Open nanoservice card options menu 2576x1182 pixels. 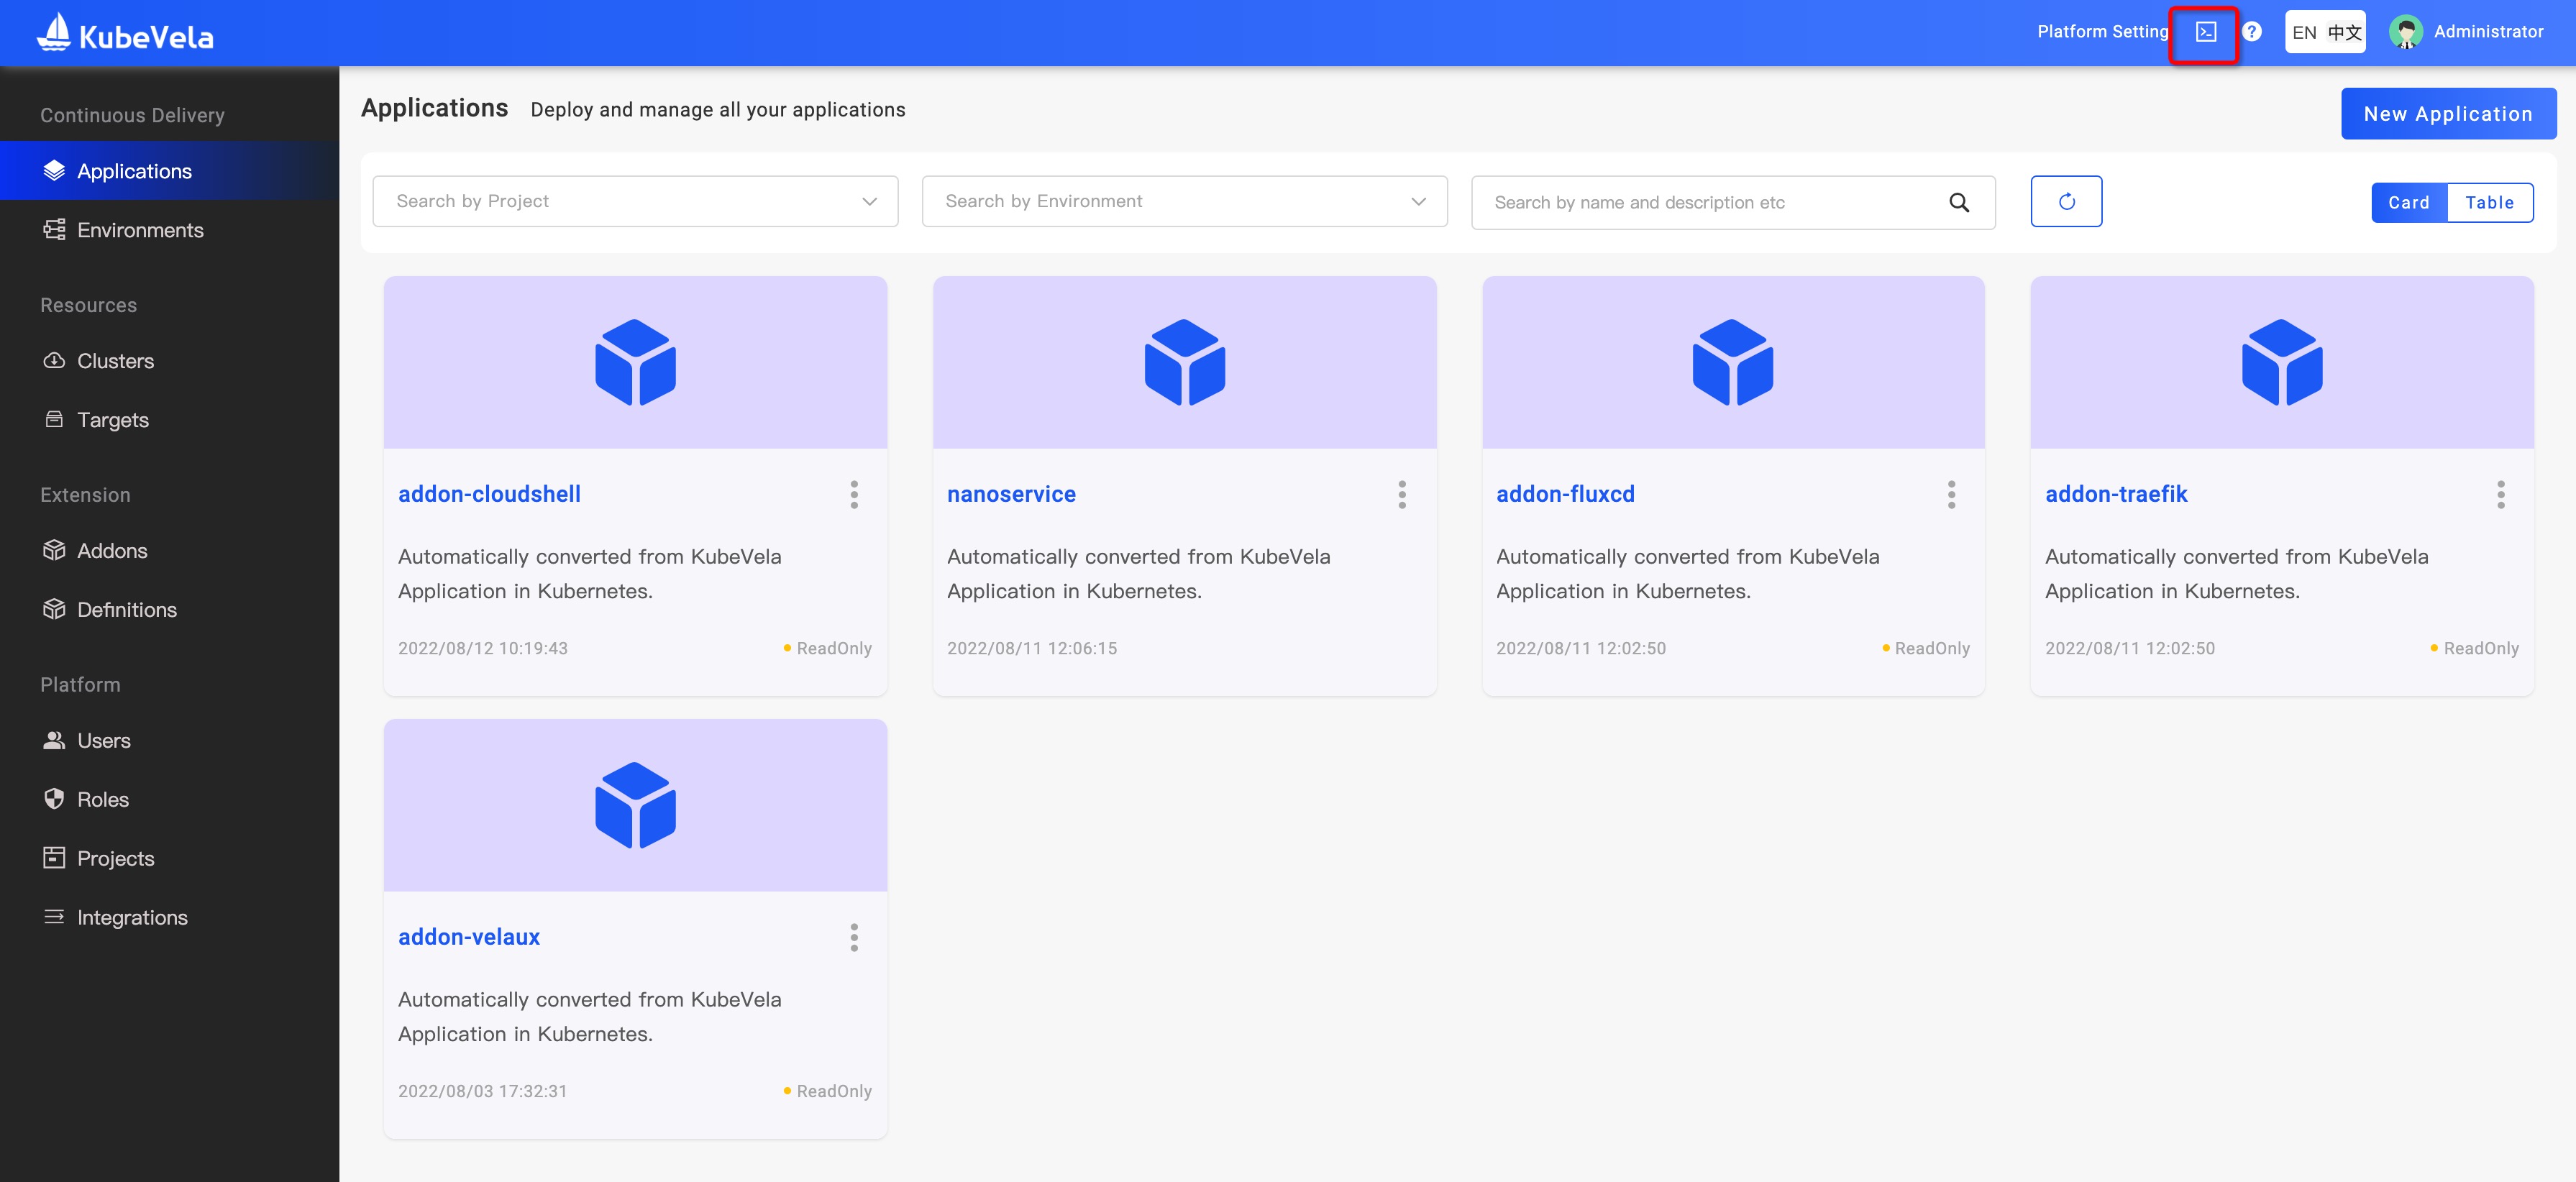coord(1402,494)
